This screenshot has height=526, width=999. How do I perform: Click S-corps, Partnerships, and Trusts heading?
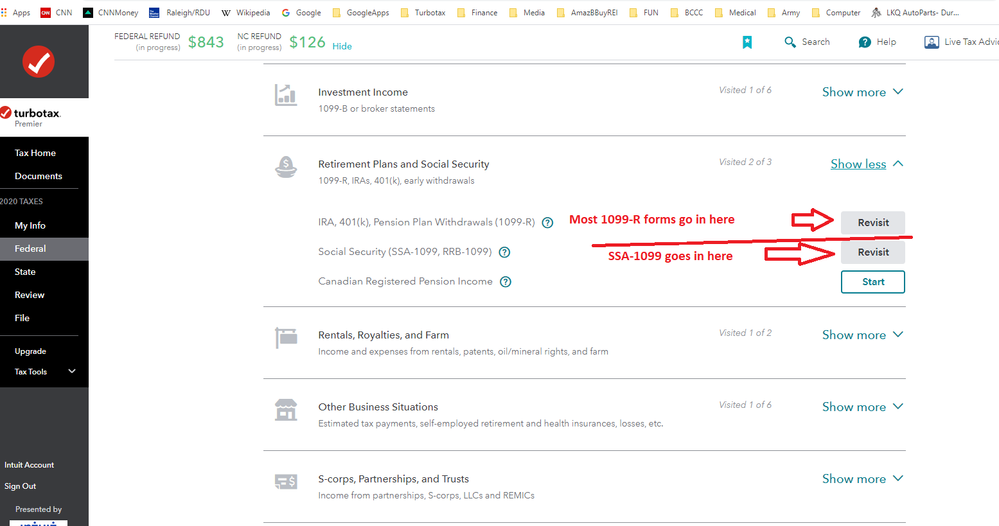[394, 479]
